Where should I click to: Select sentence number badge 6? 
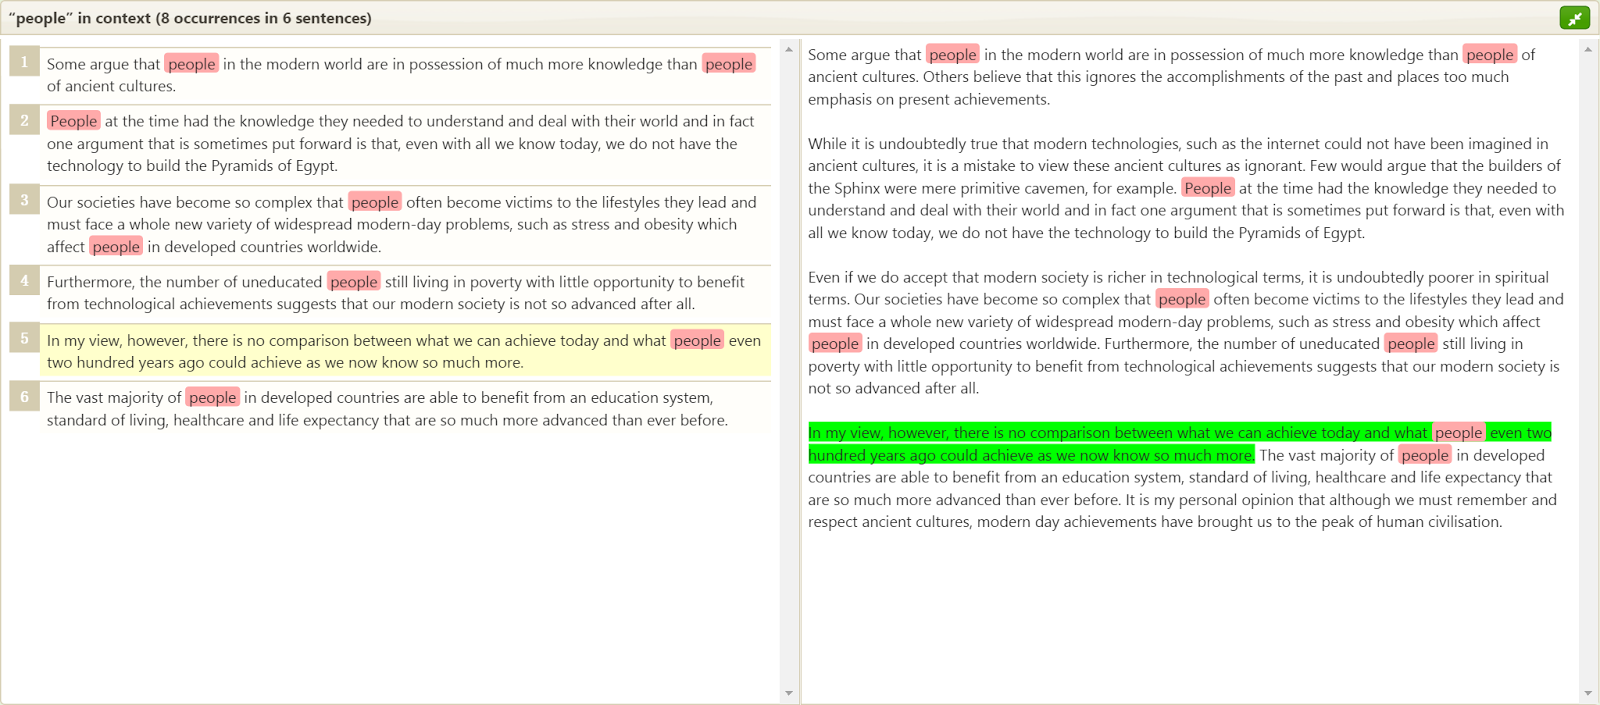tap(25, 396)
